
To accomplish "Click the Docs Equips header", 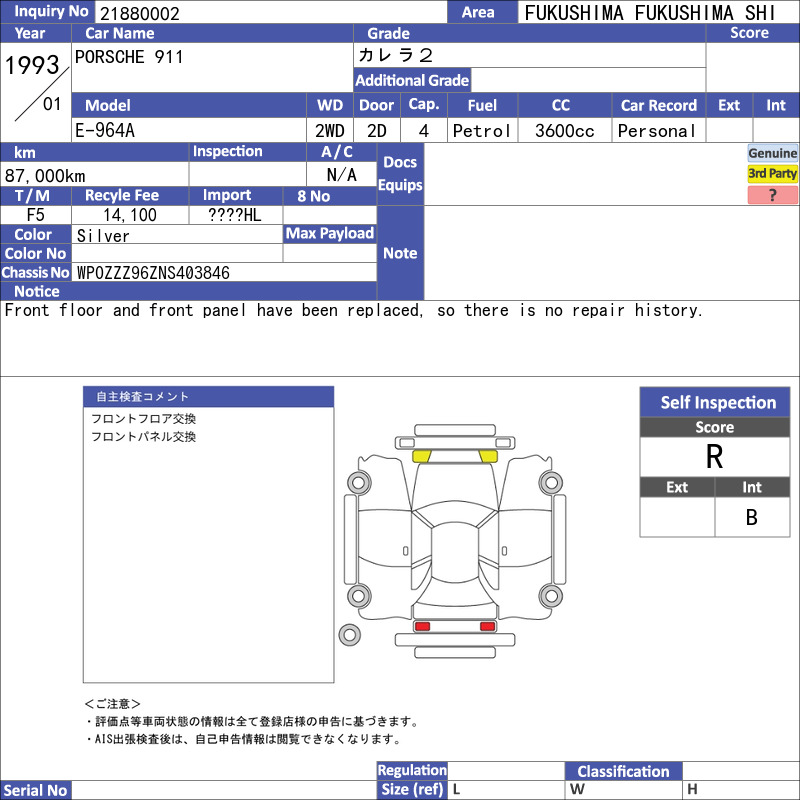I will point(400,173).
